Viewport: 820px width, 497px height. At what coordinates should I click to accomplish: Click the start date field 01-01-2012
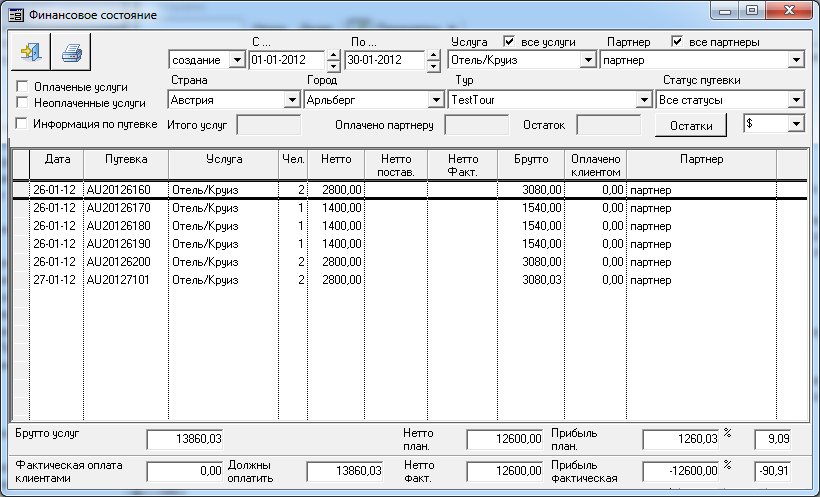point(285,60)
